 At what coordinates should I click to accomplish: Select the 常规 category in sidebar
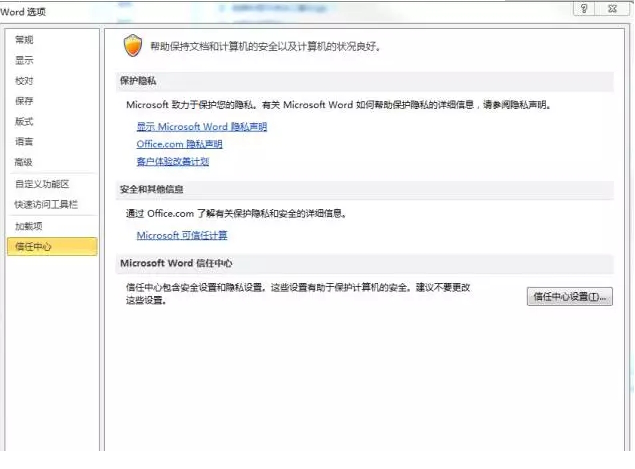pos(24,40)
